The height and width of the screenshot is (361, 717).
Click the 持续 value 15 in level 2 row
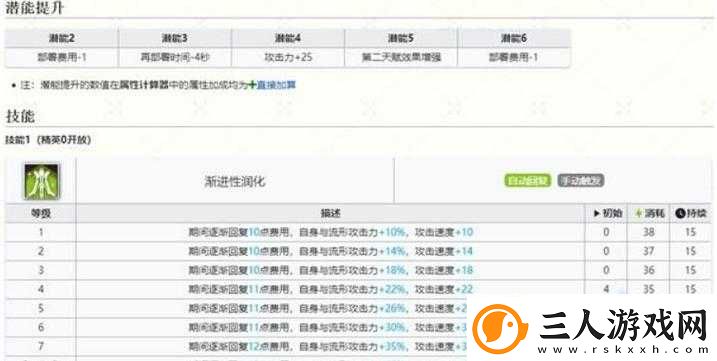tap(690, 251)
